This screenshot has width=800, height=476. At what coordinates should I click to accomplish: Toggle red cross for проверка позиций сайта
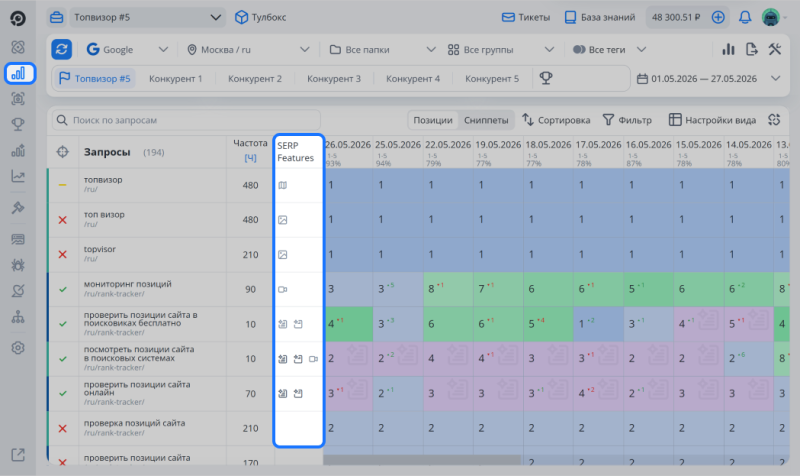pos(63,429)
